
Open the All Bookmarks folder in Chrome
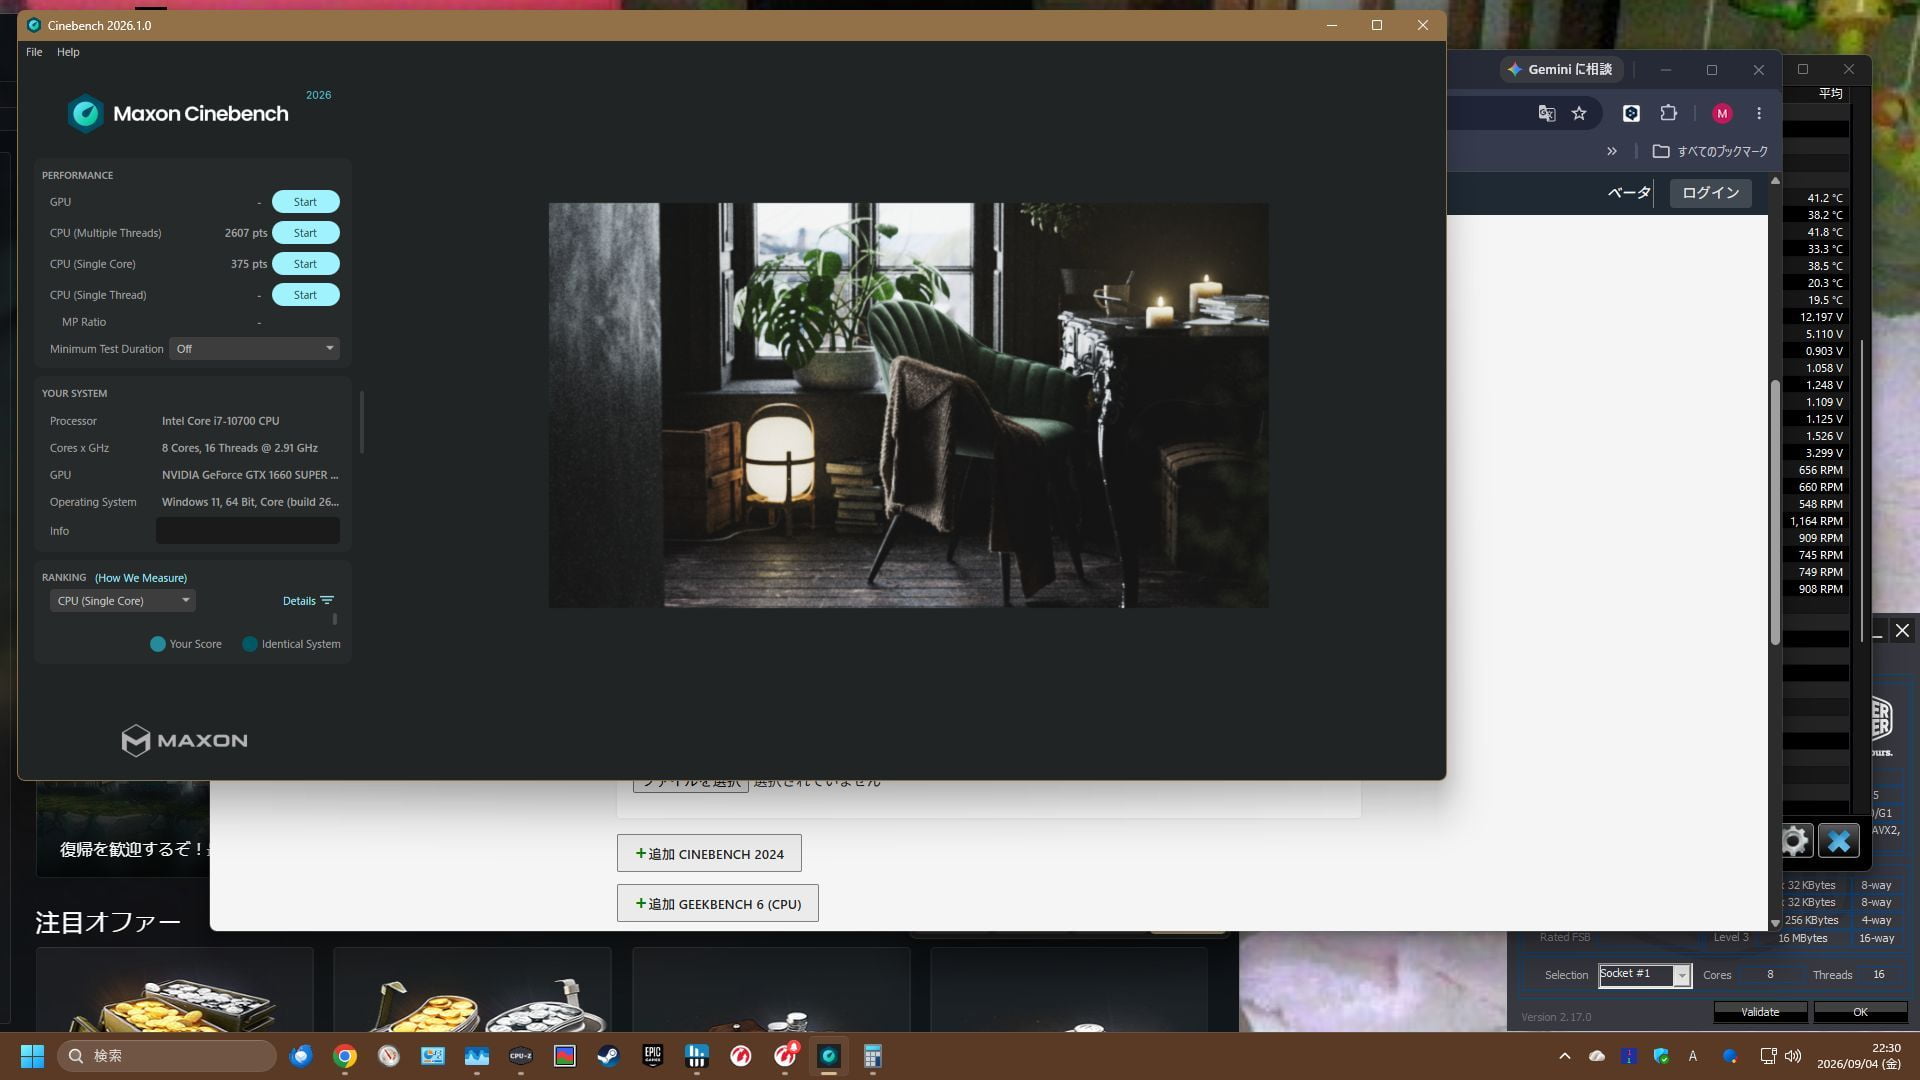[x=1710, y=151]
